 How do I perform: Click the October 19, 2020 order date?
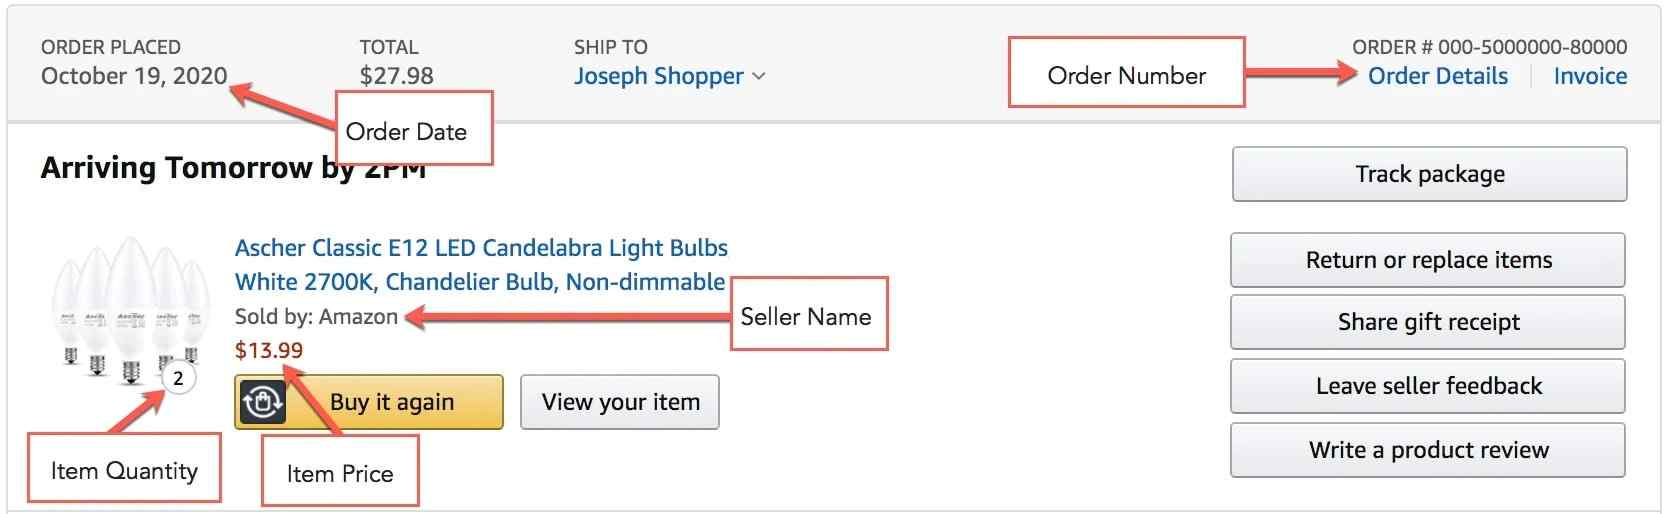(x=134, y=76)
